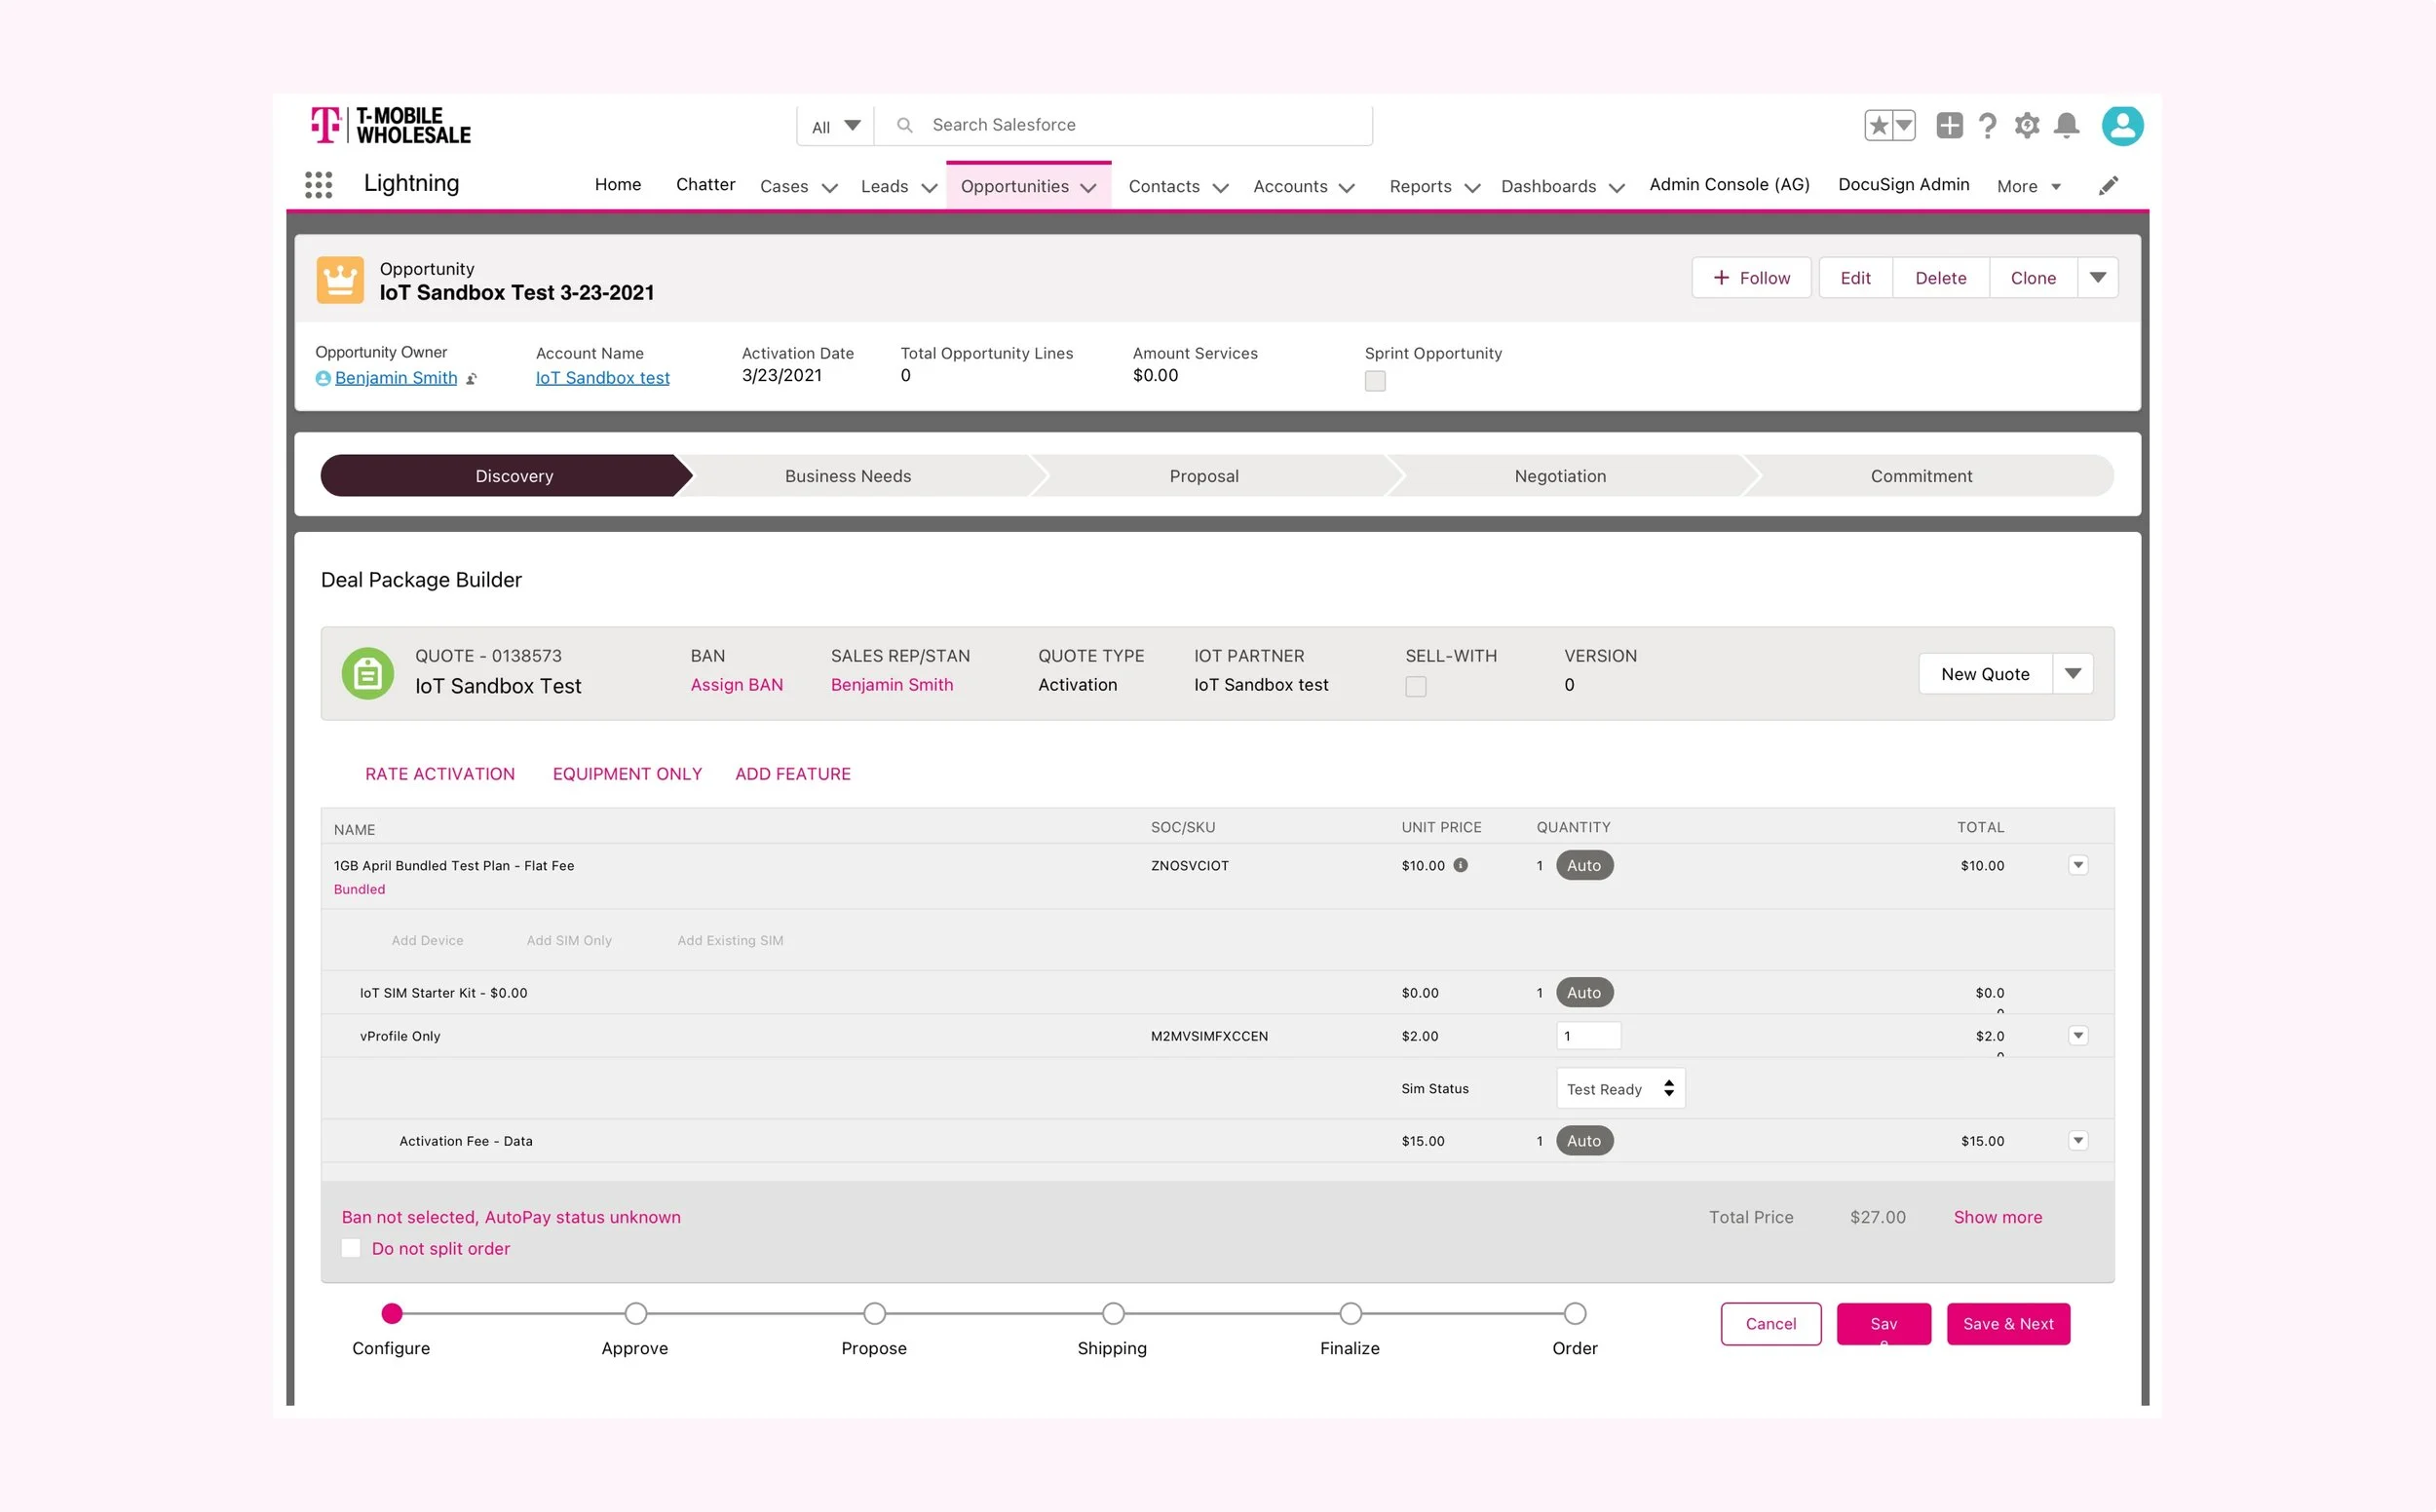
Task: Select the Business Needs stage
Action: click(x=848, y=476)
